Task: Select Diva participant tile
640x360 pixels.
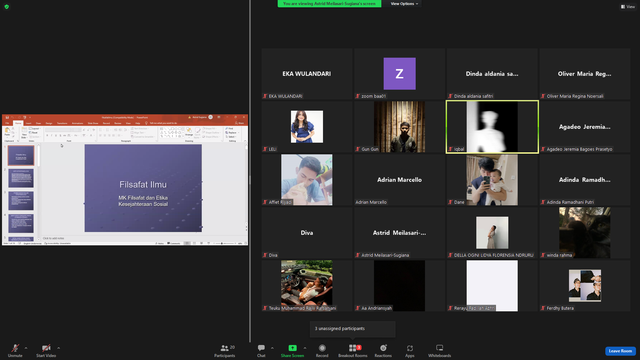Action: click(x=307, y=233)
